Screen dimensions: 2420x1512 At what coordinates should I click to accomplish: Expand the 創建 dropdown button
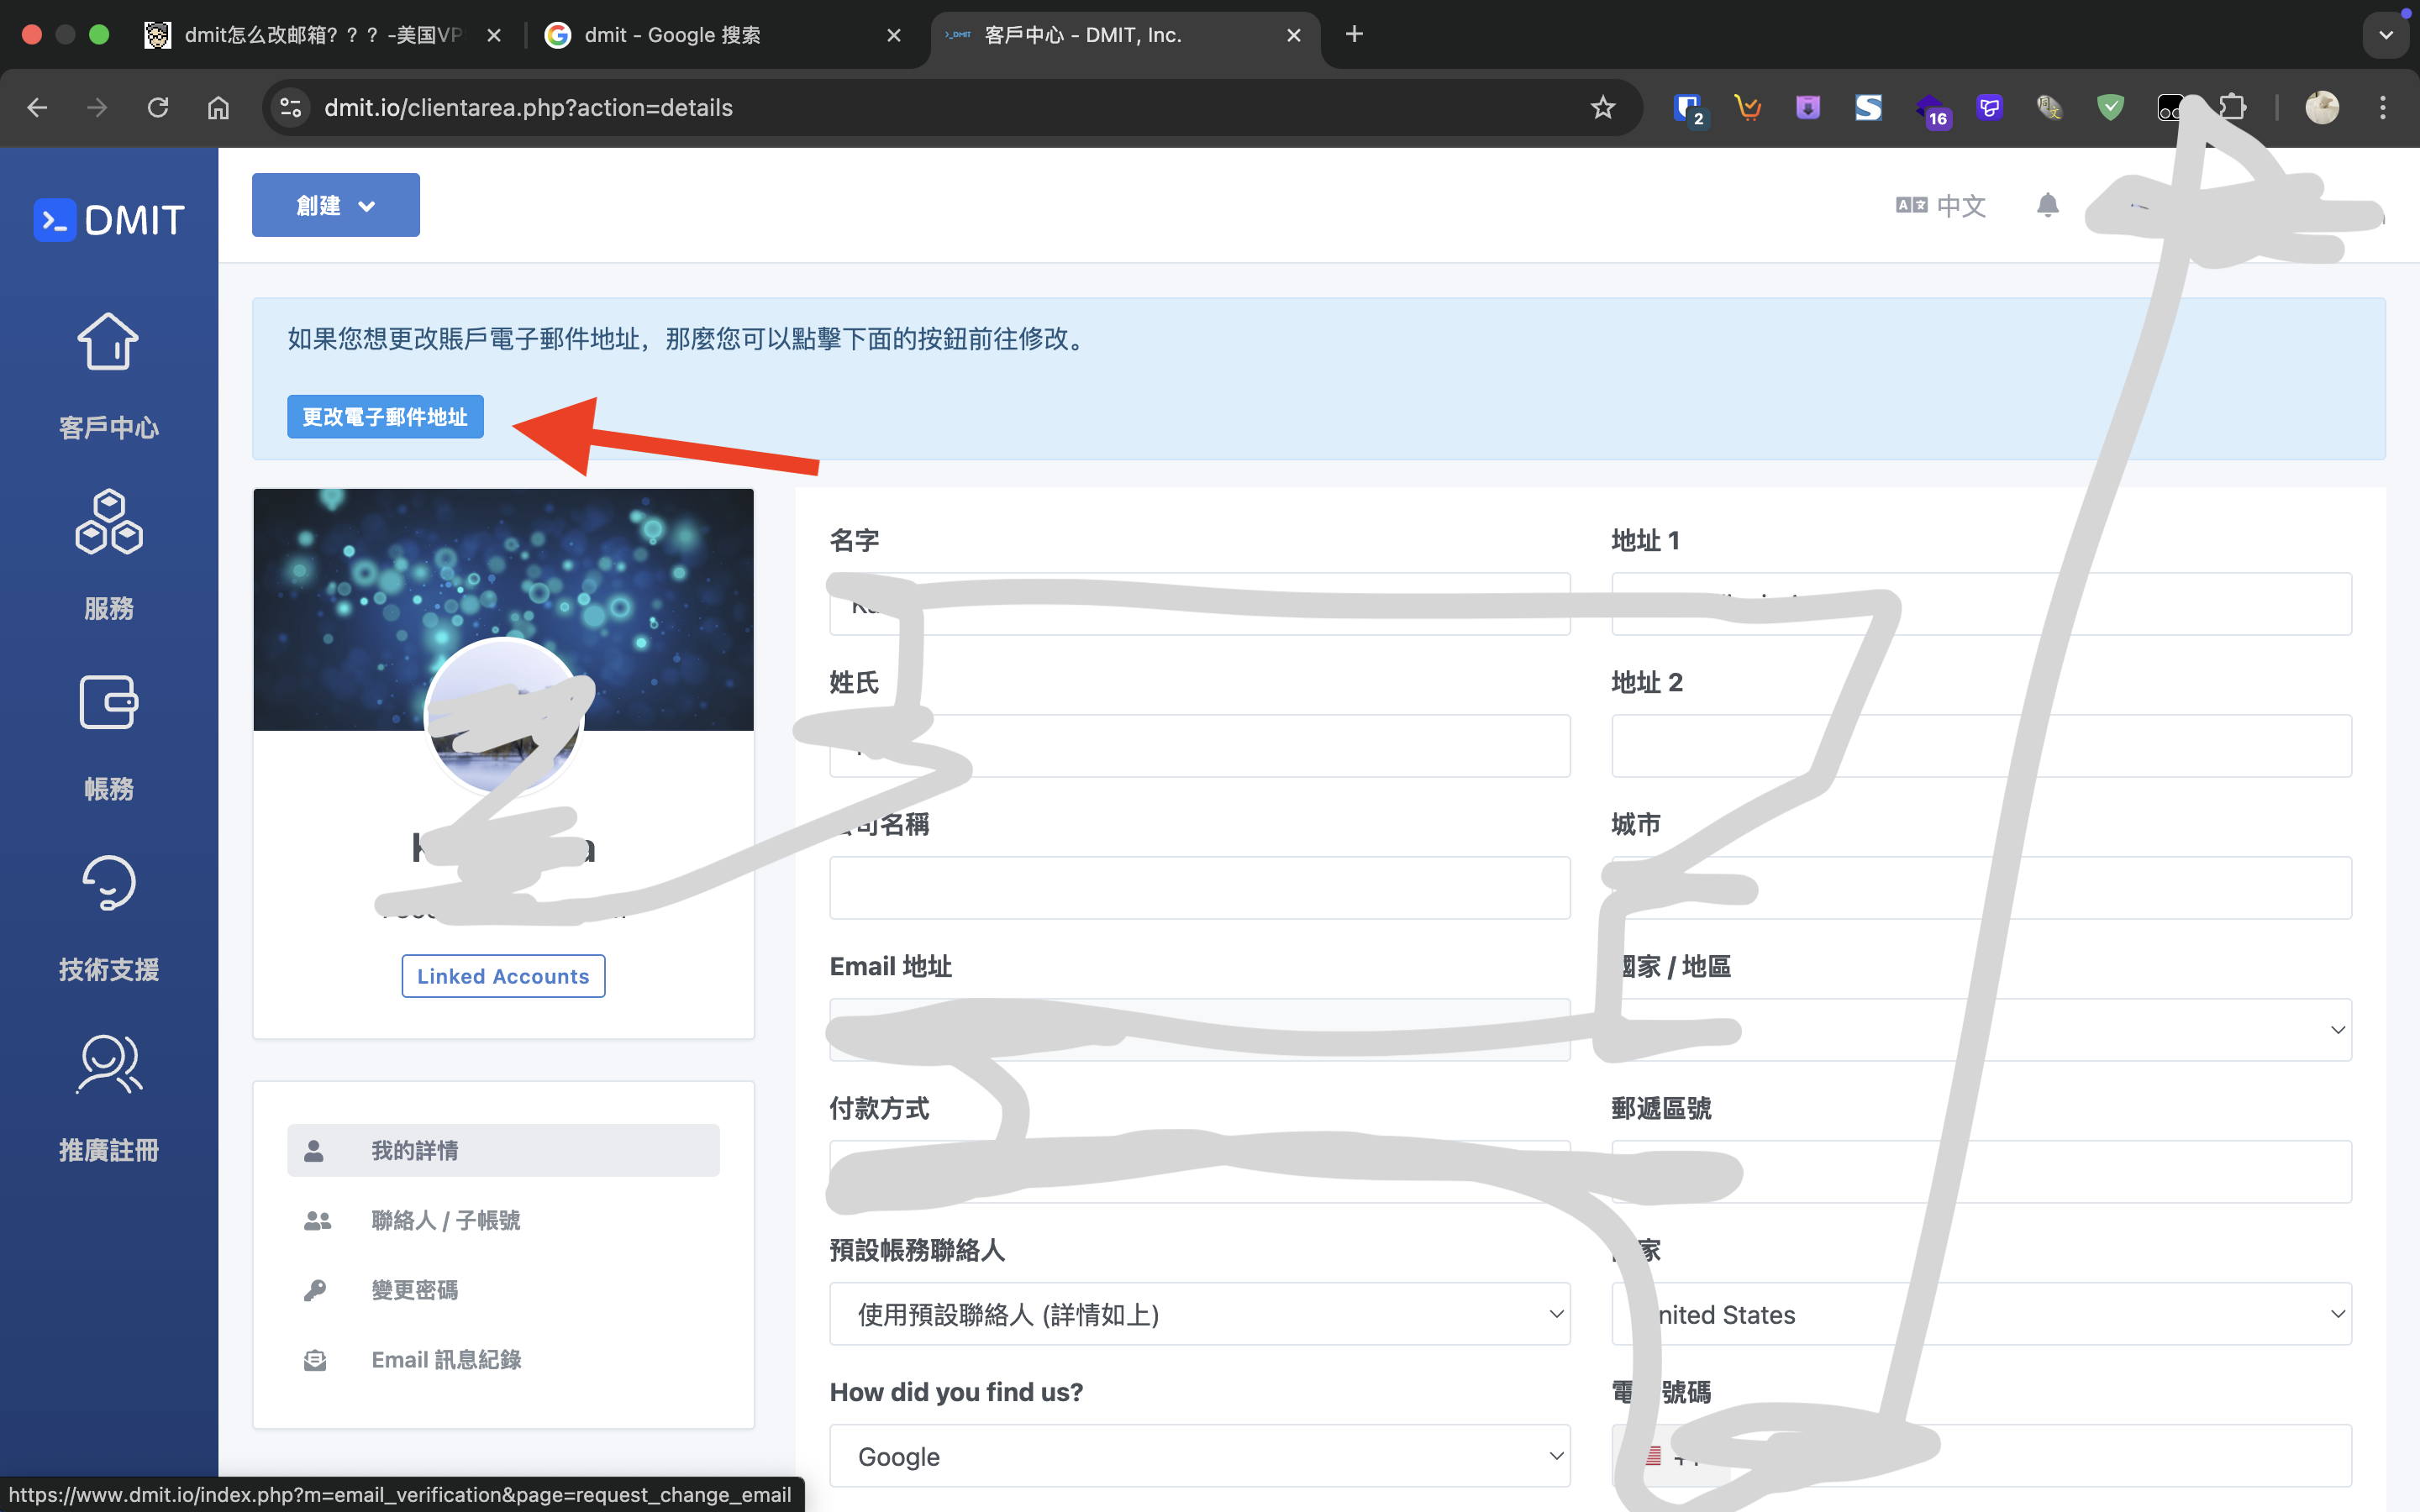335,205
